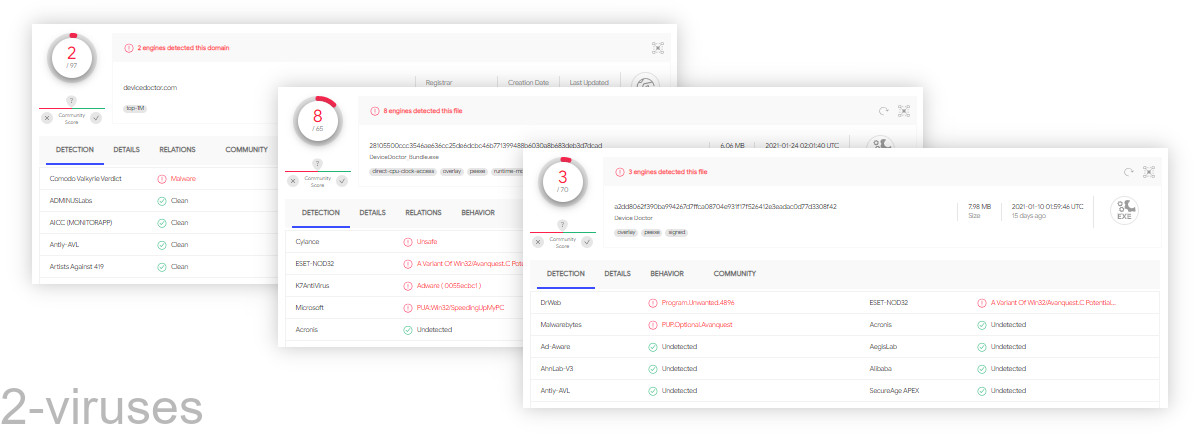Click the PUA:Win32/SpeedingUpMyPC Microsoft result

460,307
